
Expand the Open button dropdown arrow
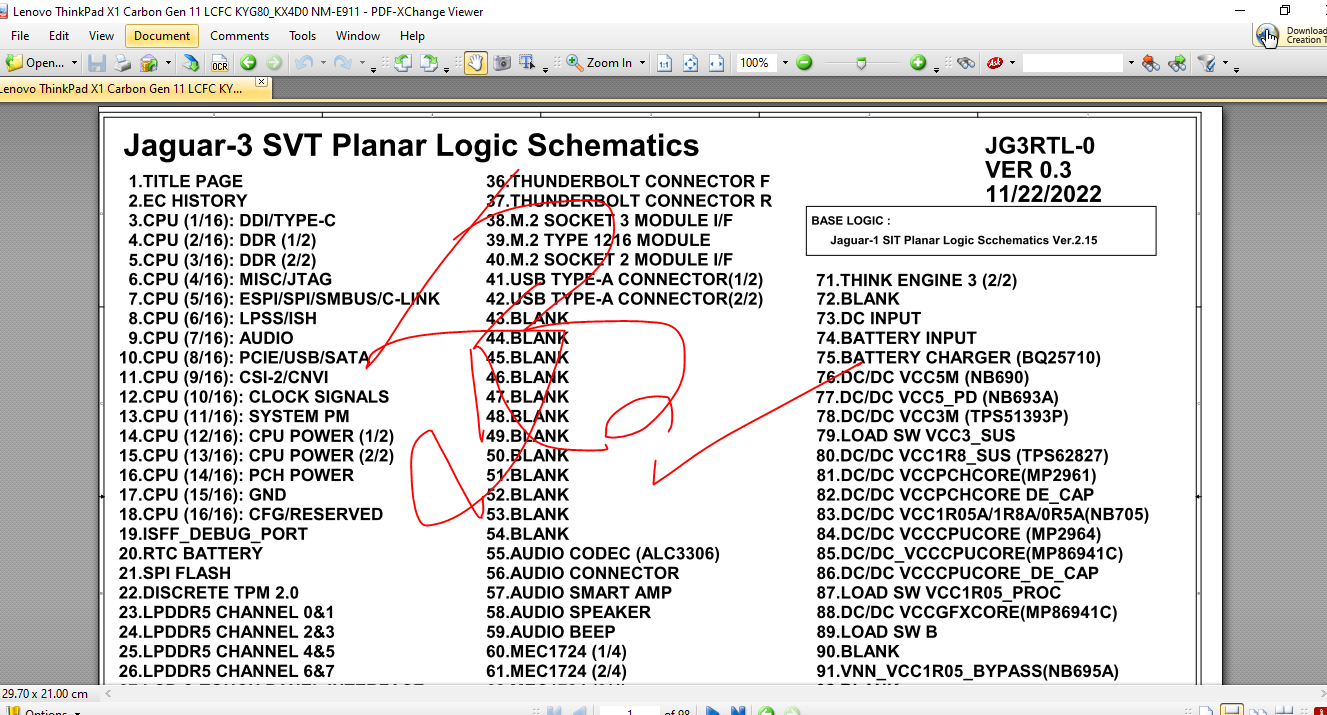[74, 63]
